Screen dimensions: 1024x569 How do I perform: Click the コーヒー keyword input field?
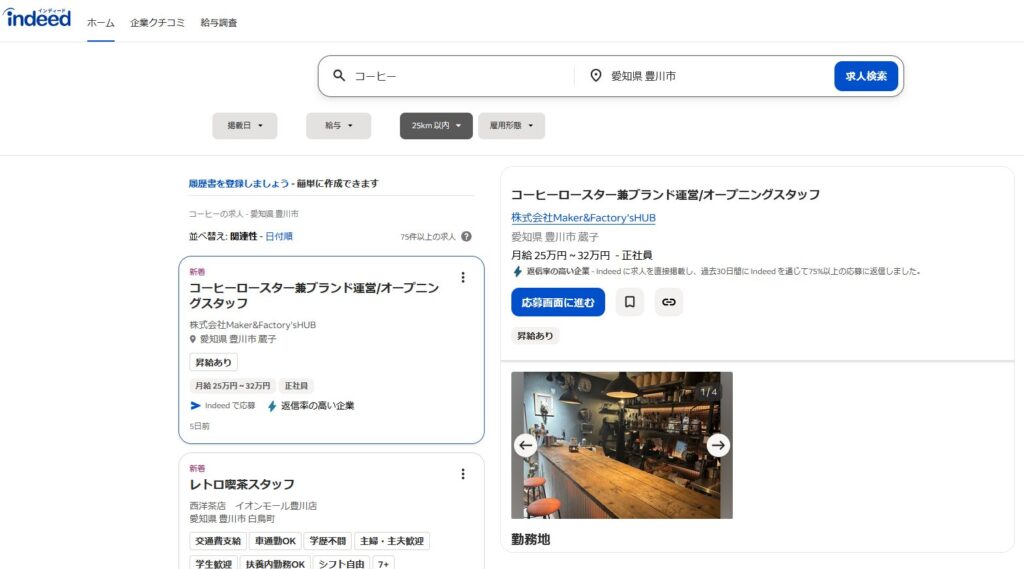tap(460, 76)
